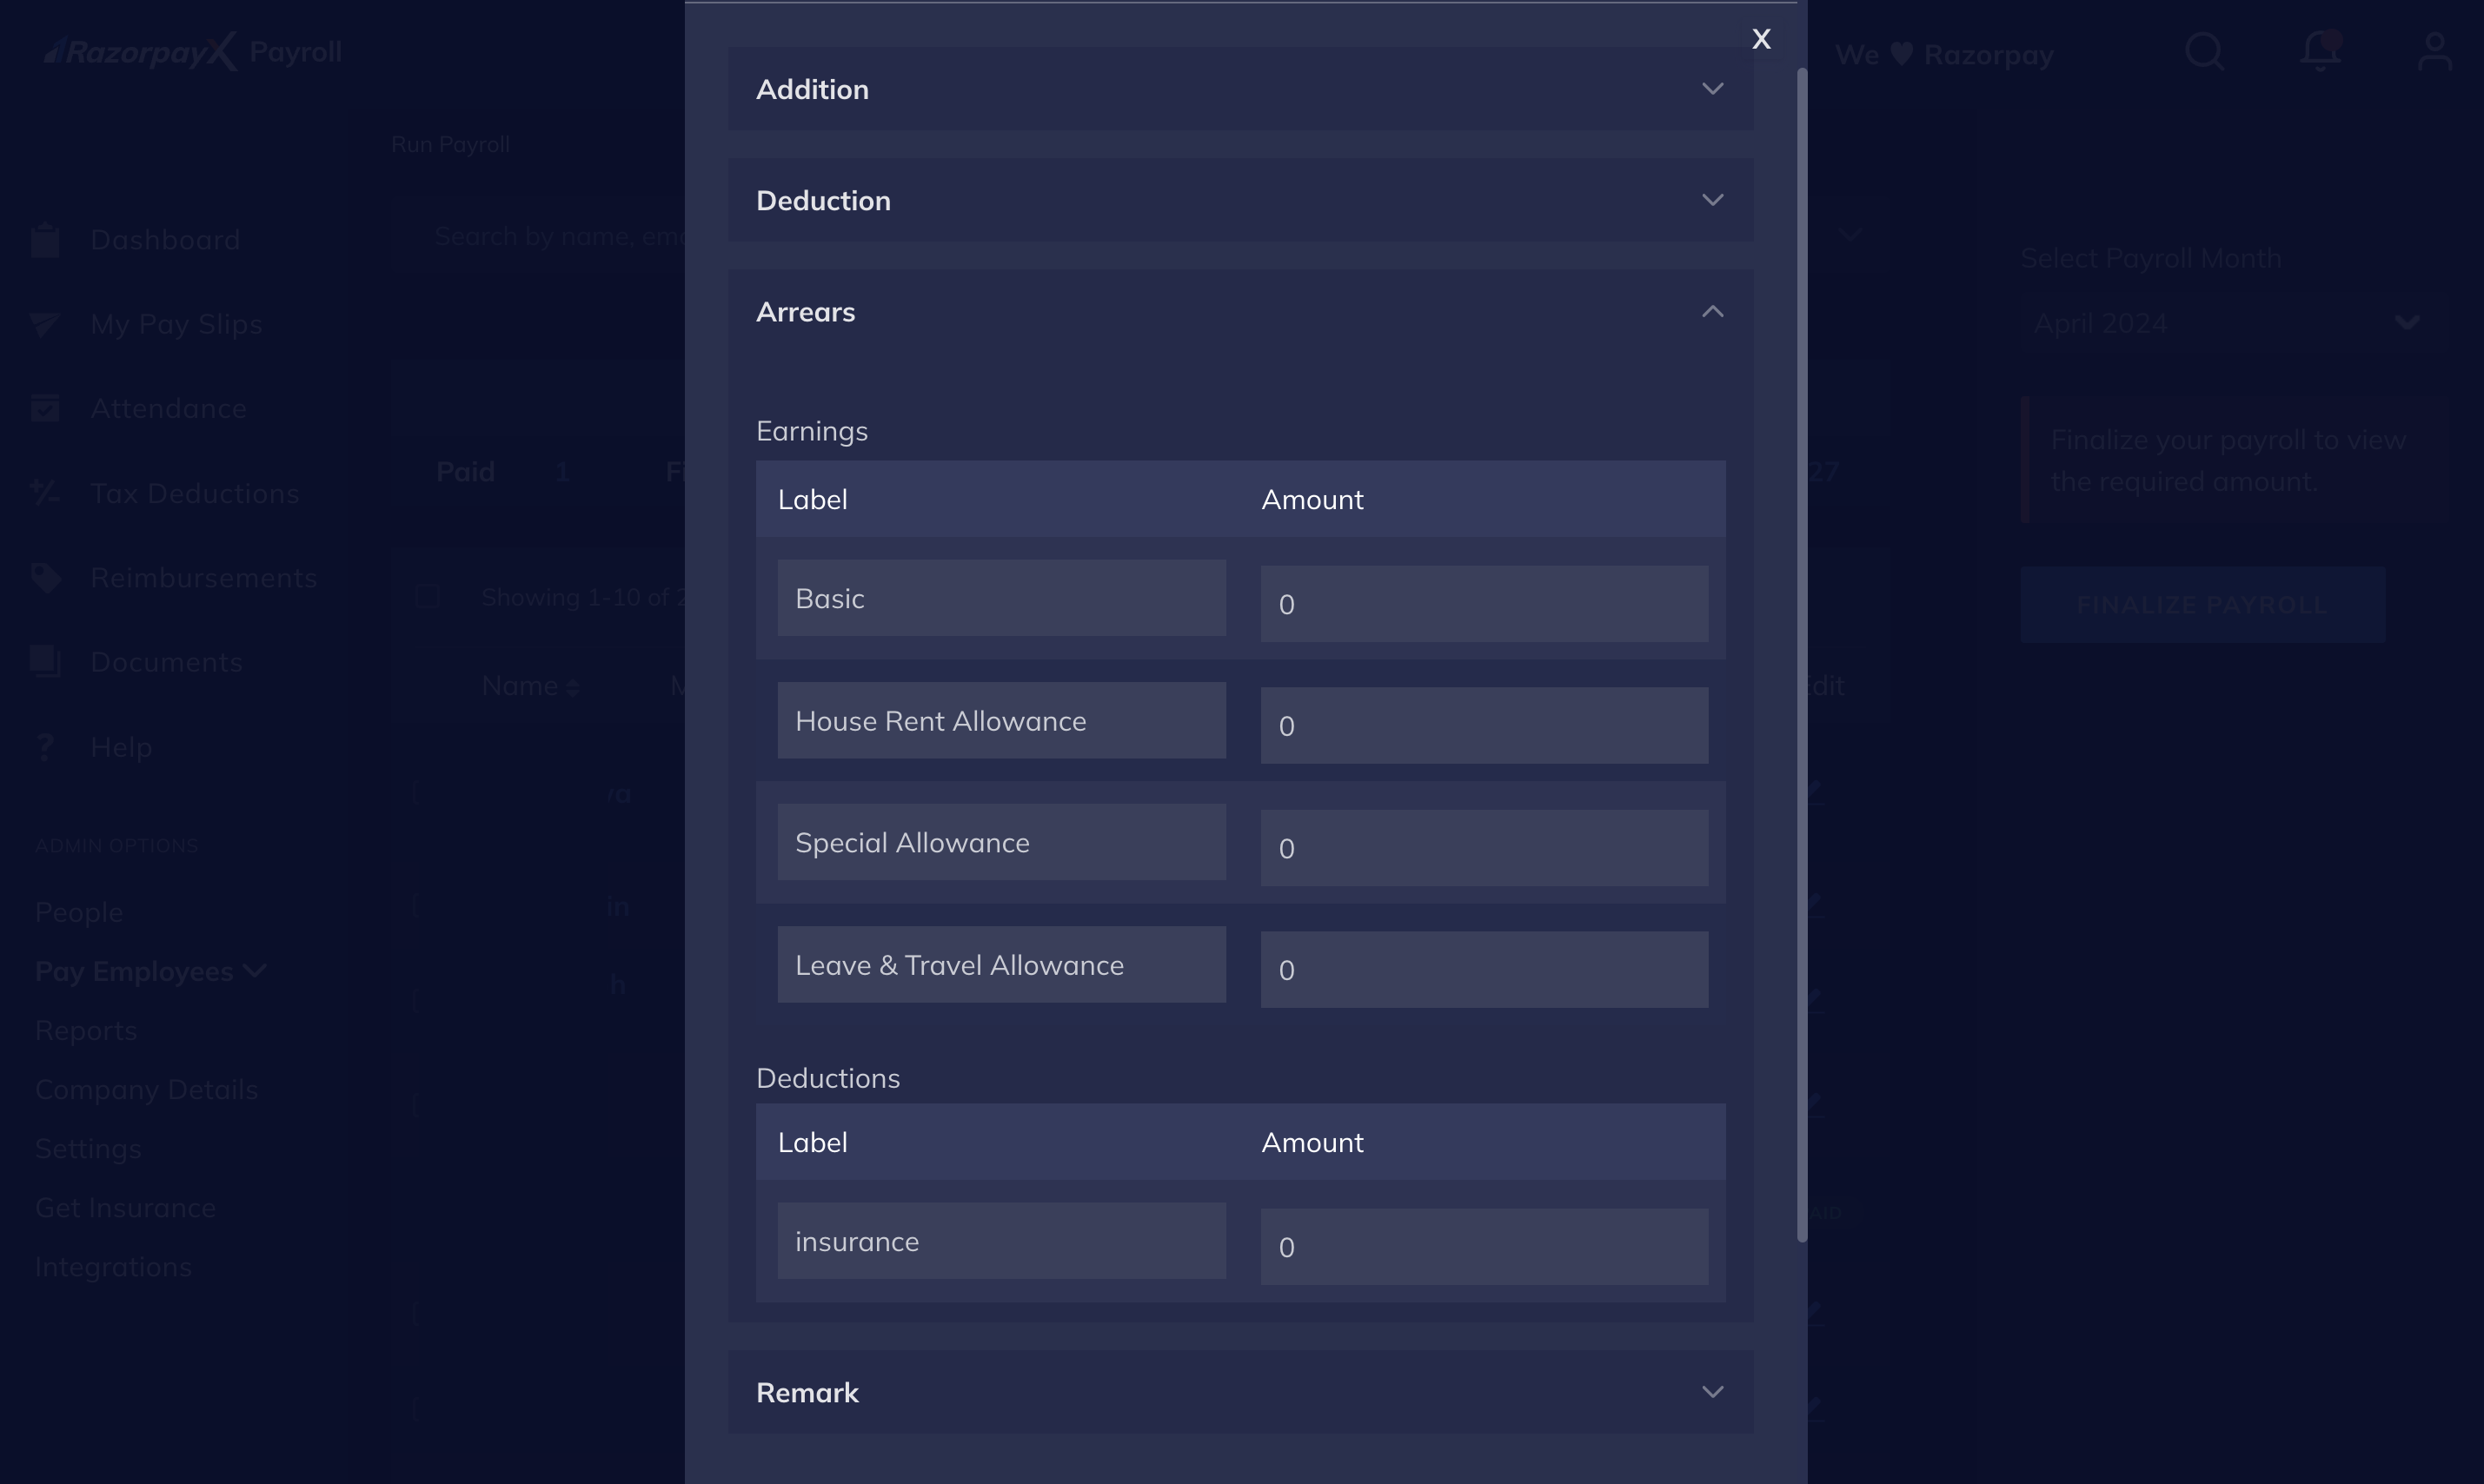Screen dimensions: 2484x1484
Task: Click the Attendance sidebar icon
Action: (45, 408)
